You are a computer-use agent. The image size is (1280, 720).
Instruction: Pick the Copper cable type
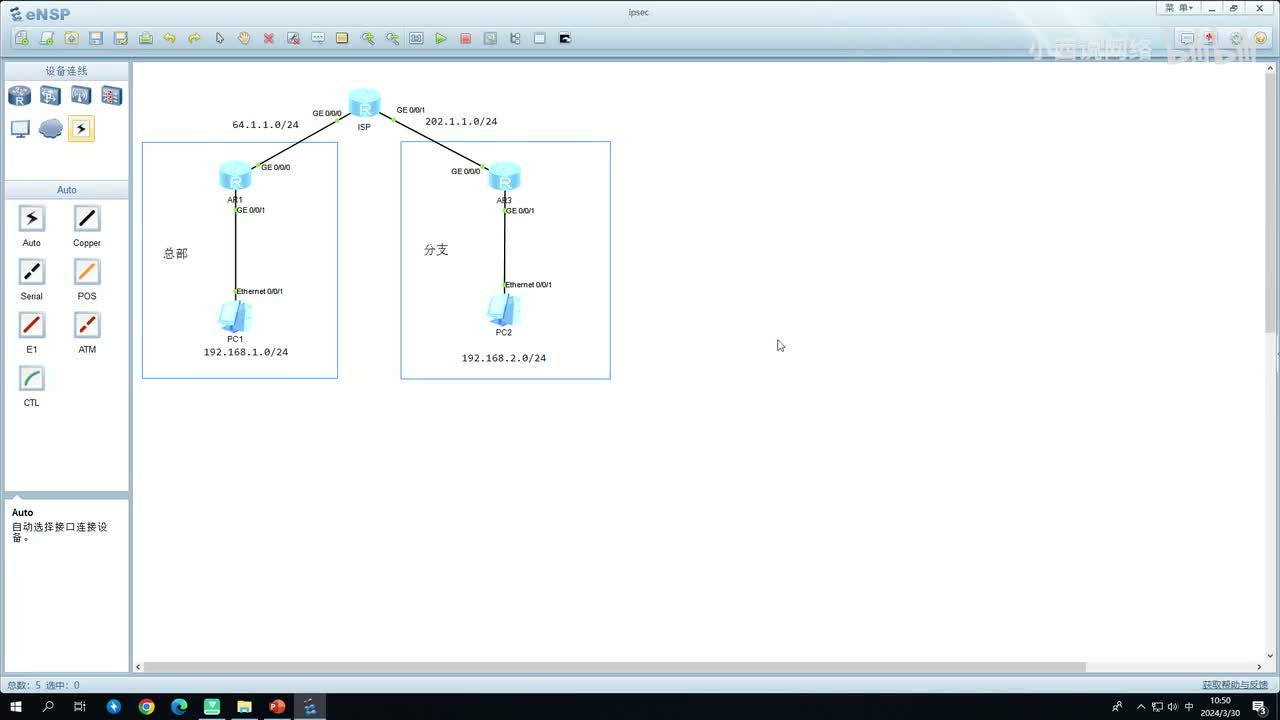[x=87, y=219]
